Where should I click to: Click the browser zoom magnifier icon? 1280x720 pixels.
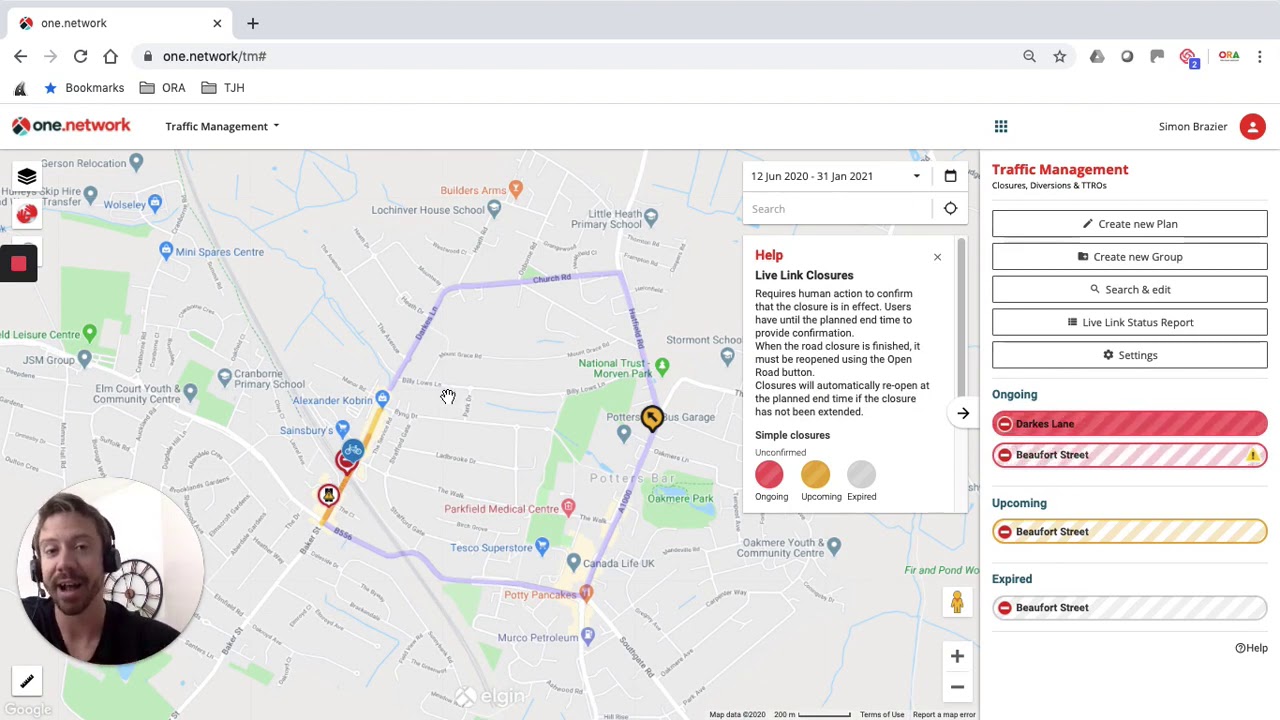(1029, 57)
